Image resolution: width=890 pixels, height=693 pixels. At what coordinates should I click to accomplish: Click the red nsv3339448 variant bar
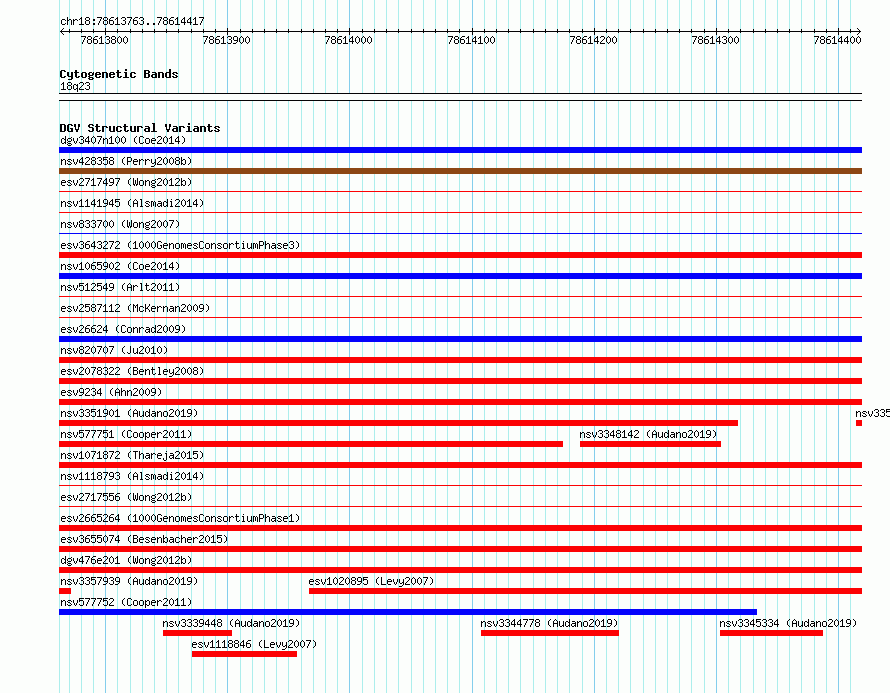pyautogui.click(x=198, y=633)
